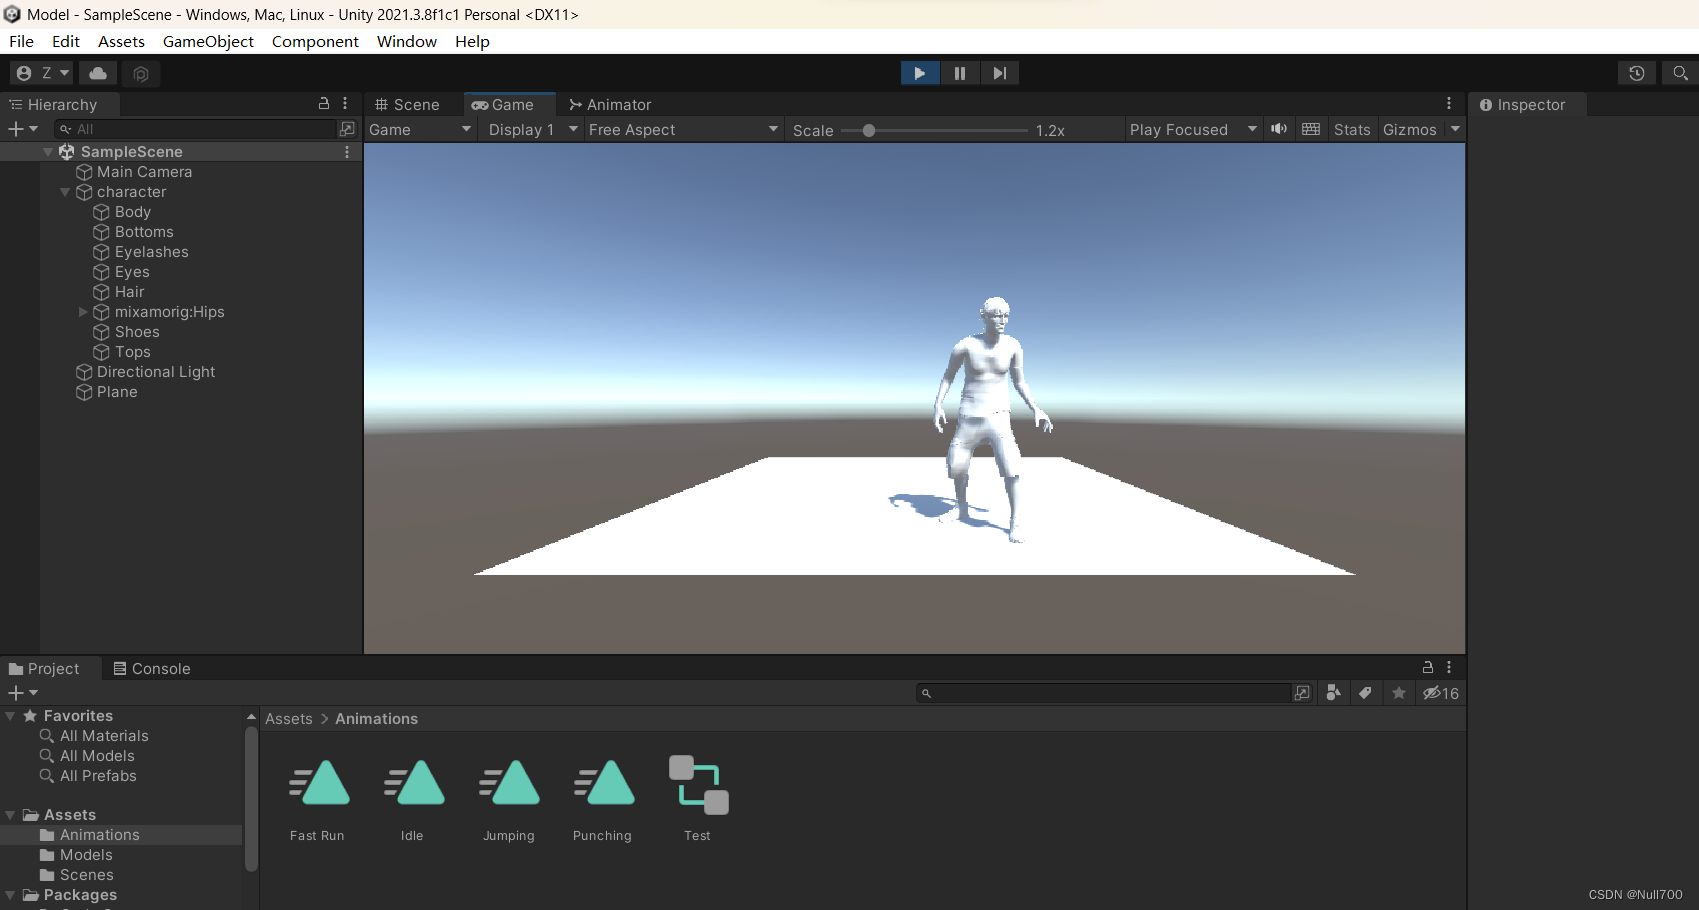Expand mixamorig:Hips in the Hierarchy
This screenshot has height=910, width=1699.
click(83, 312)
